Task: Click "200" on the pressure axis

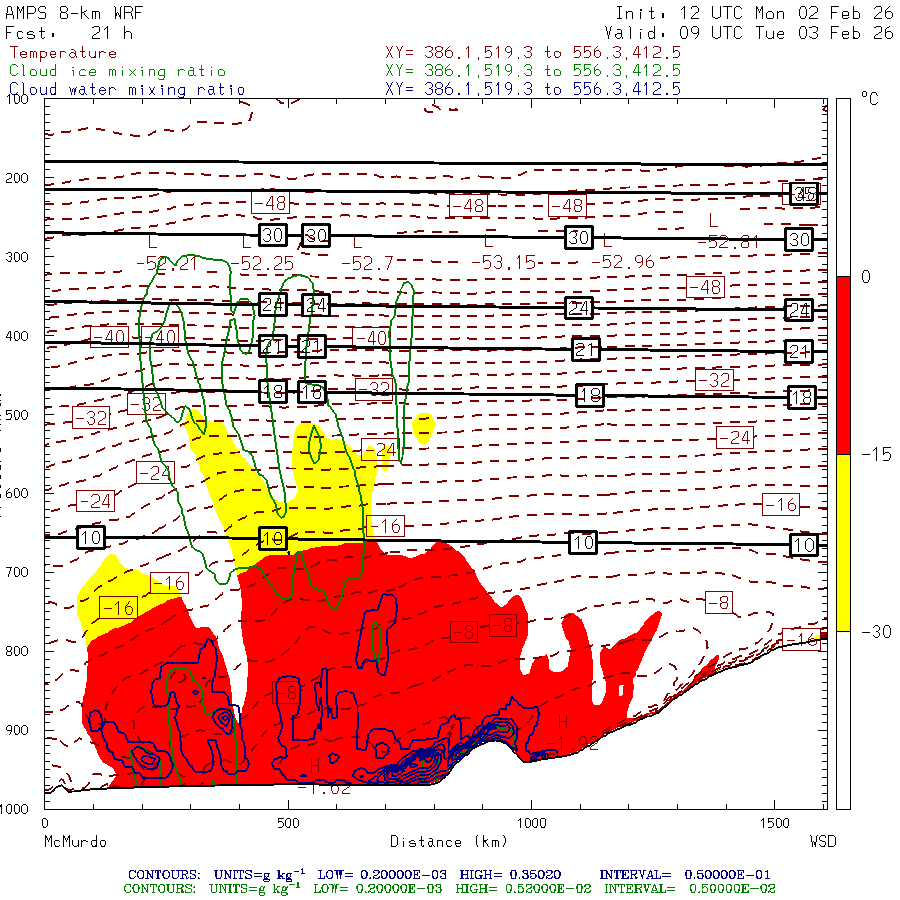Action: (17, 179)
